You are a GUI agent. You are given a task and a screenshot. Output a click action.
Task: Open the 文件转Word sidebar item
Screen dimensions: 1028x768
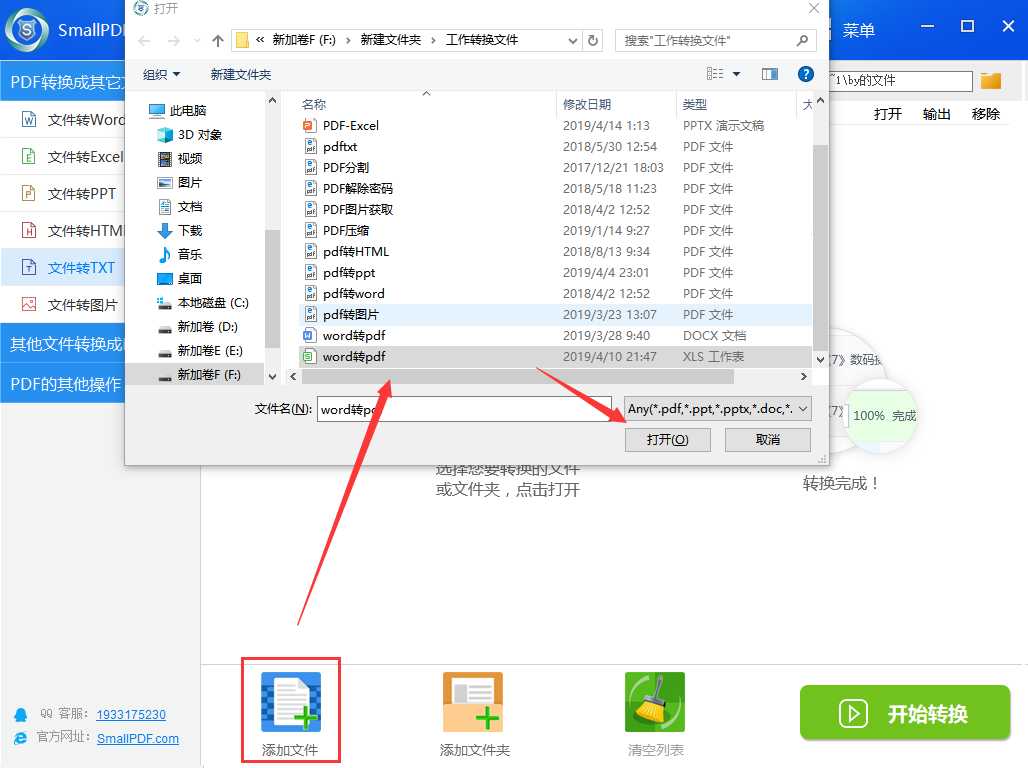(x=63, y=119)
